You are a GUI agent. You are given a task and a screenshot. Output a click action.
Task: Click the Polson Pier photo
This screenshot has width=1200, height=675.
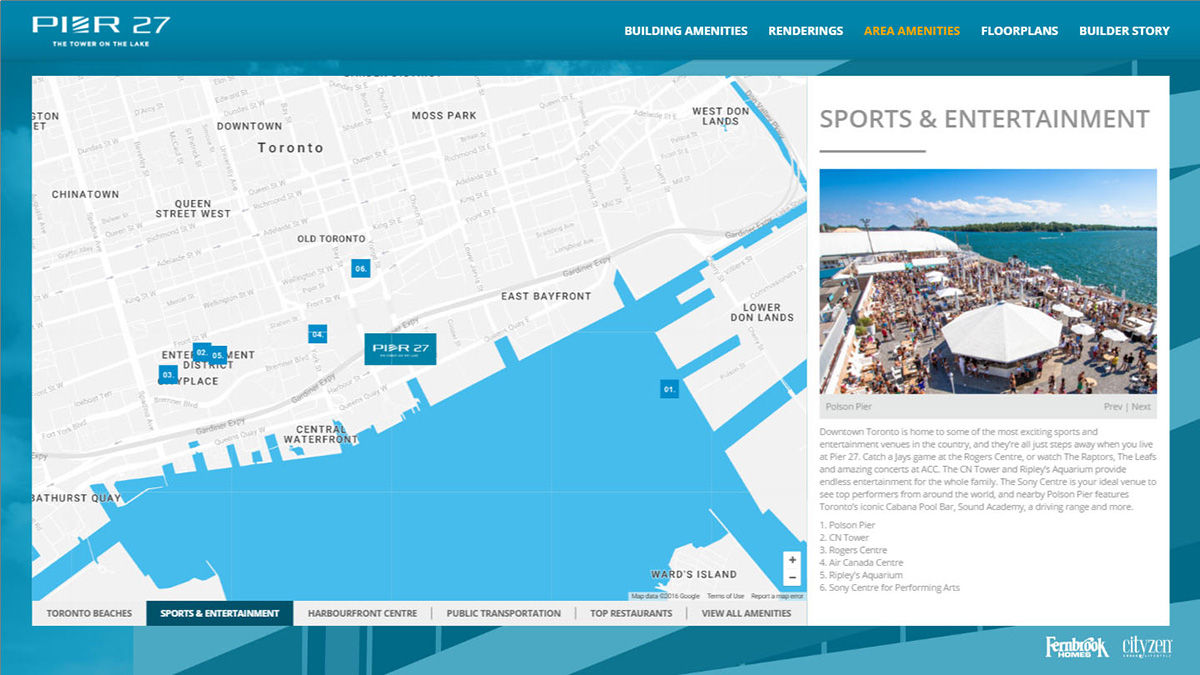[988, 281]
